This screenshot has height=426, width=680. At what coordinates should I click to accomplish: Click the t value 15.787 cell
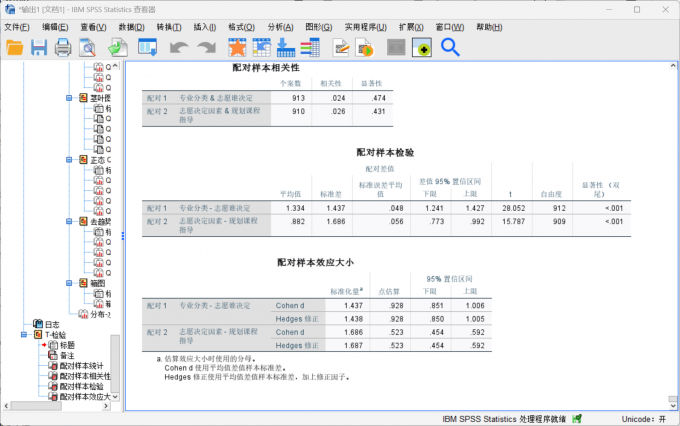point(512,225)
